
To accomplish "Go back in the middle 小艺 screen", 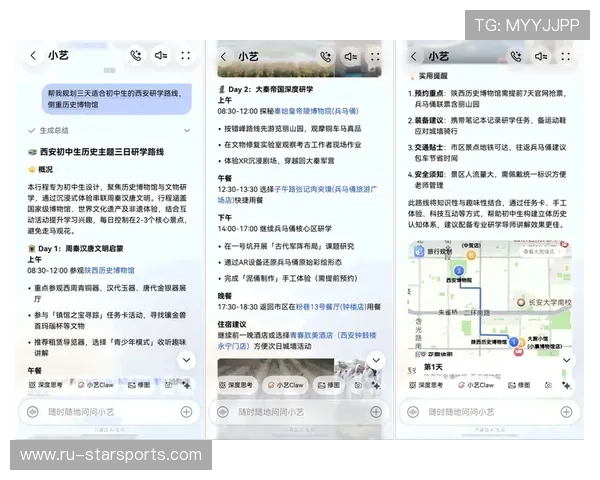I will (223, 57).
